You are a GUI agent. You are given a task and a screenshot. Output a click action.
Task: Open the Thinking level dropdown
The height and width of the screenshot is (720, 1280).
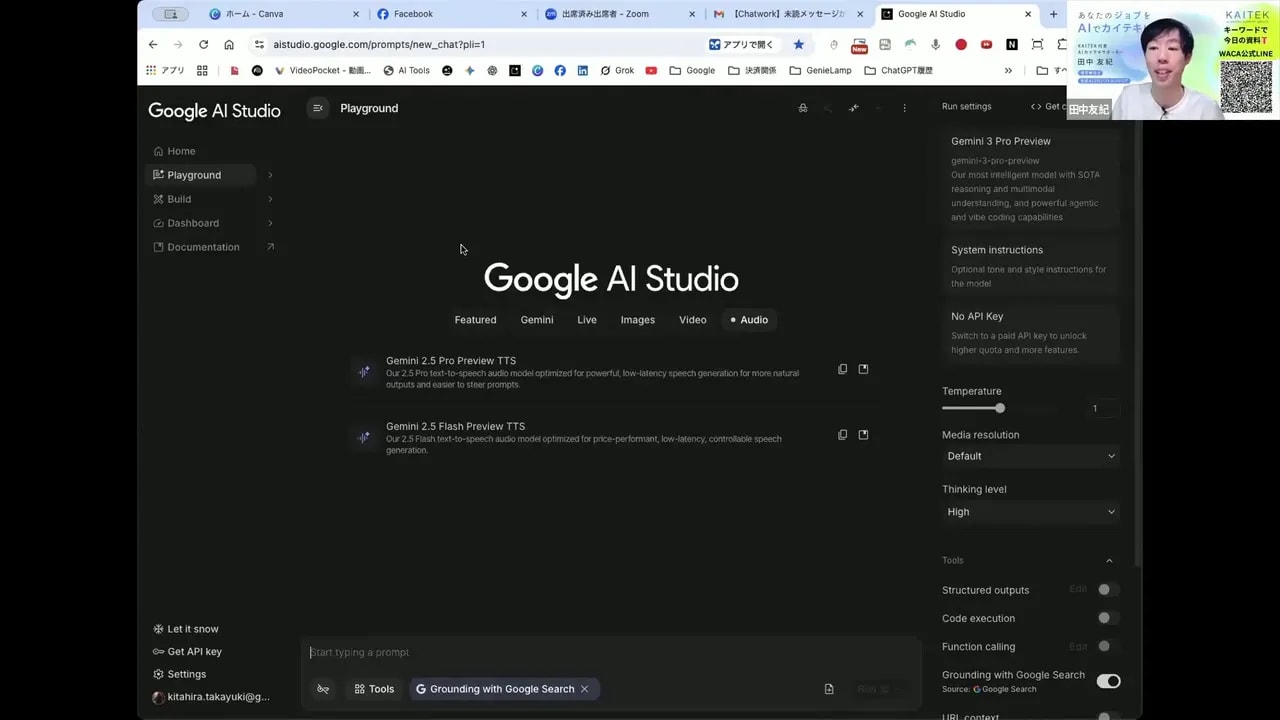click(x=1030, y=511)
